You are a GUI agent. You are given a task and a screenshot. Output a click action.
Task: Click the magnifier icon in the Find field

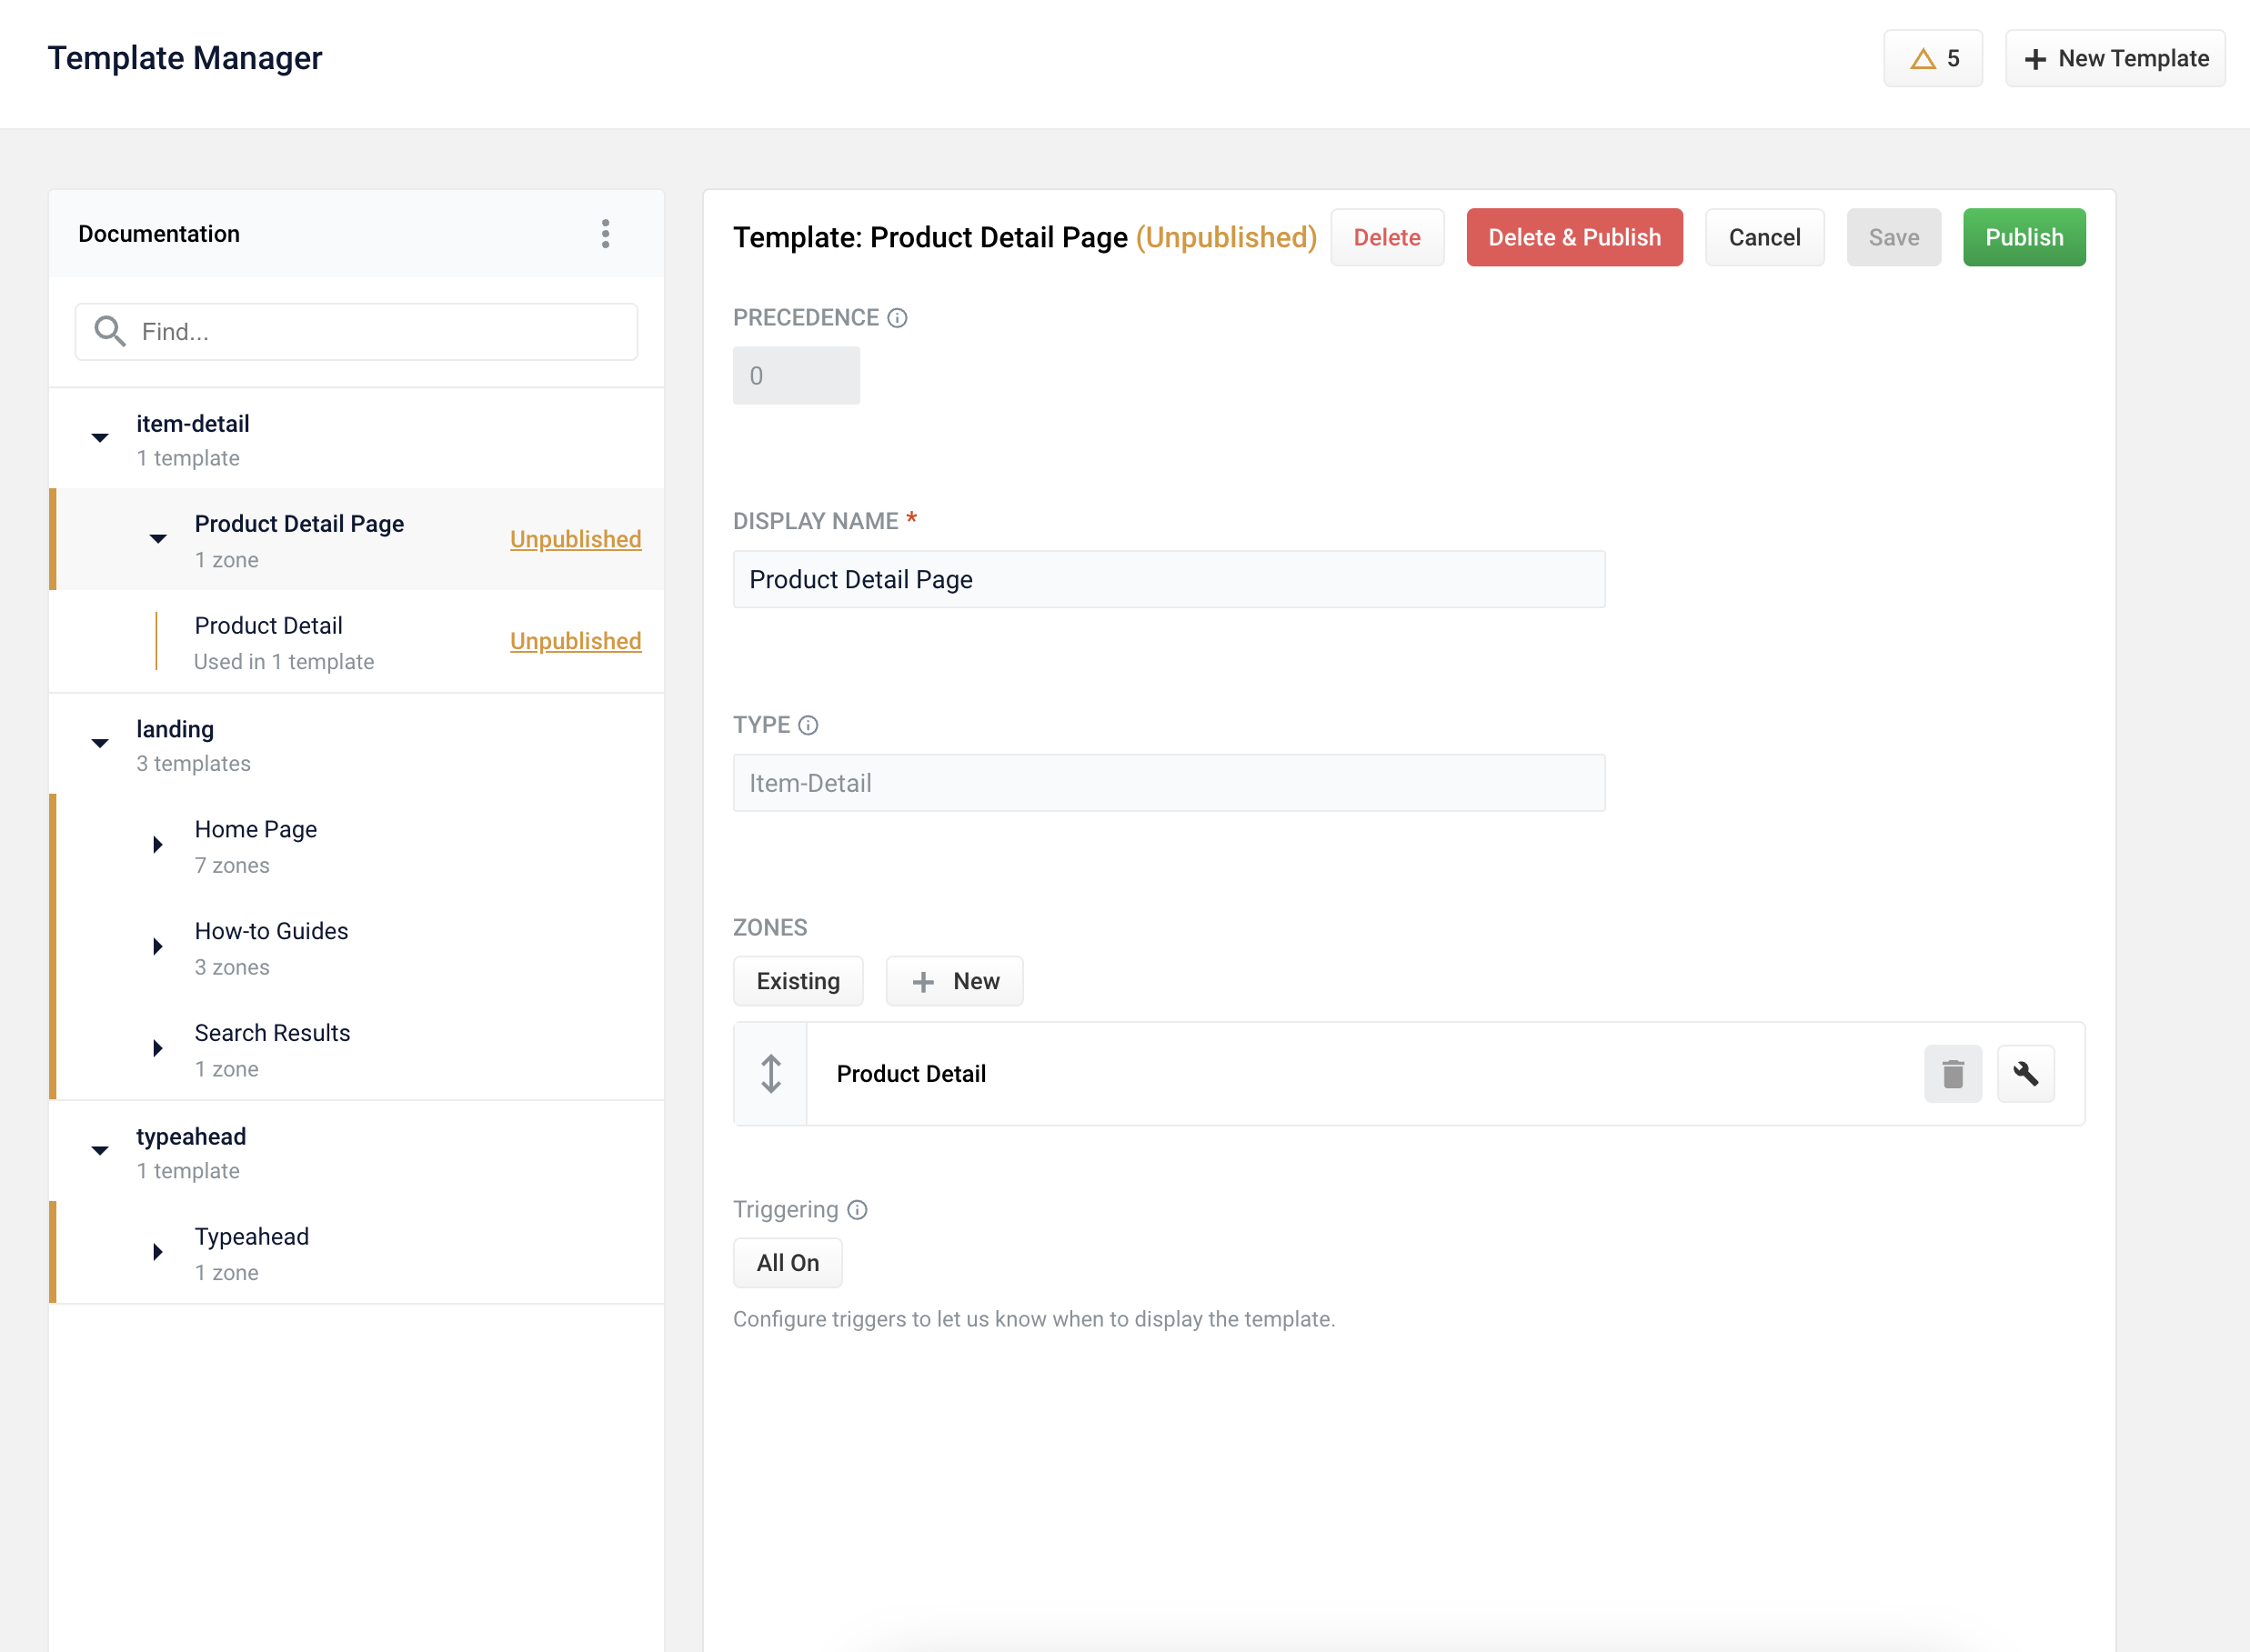pos(111,331)
